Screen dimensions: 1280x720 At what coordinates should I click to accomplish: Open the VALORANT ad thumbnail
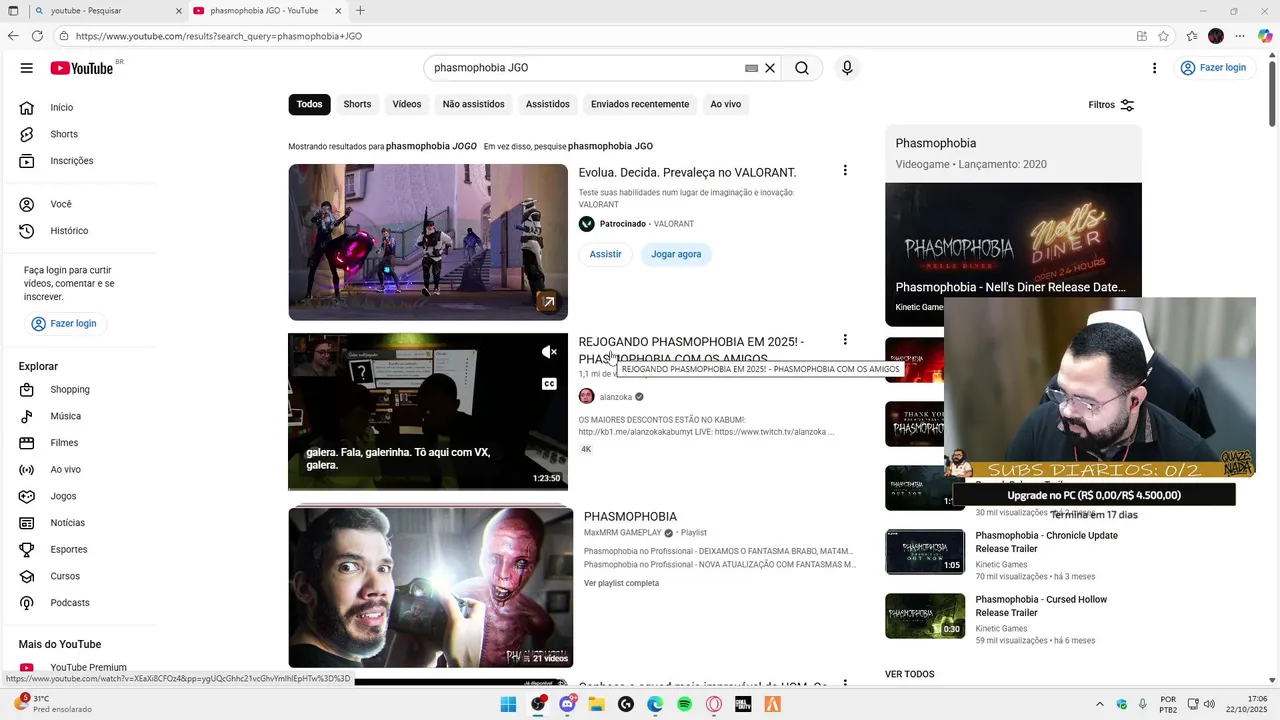[x=428, y=242]
